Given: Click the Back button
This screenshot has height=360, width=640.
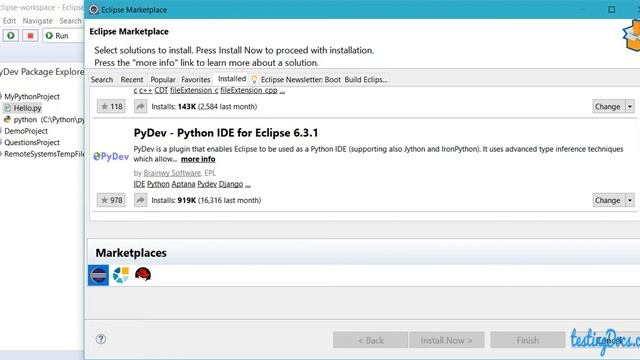Looking at the screenshot, I should point(370,340).
